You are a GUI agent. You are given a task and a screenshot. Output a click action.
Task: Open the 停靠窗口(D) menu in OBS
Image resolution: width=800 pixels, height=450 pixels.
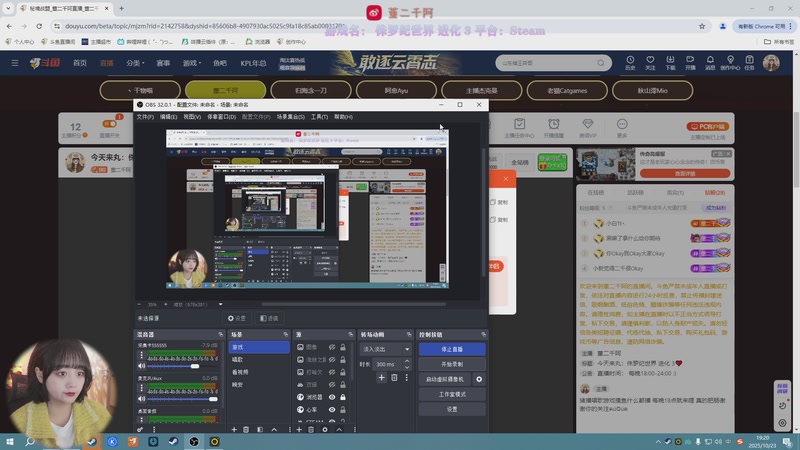[221, 117]
